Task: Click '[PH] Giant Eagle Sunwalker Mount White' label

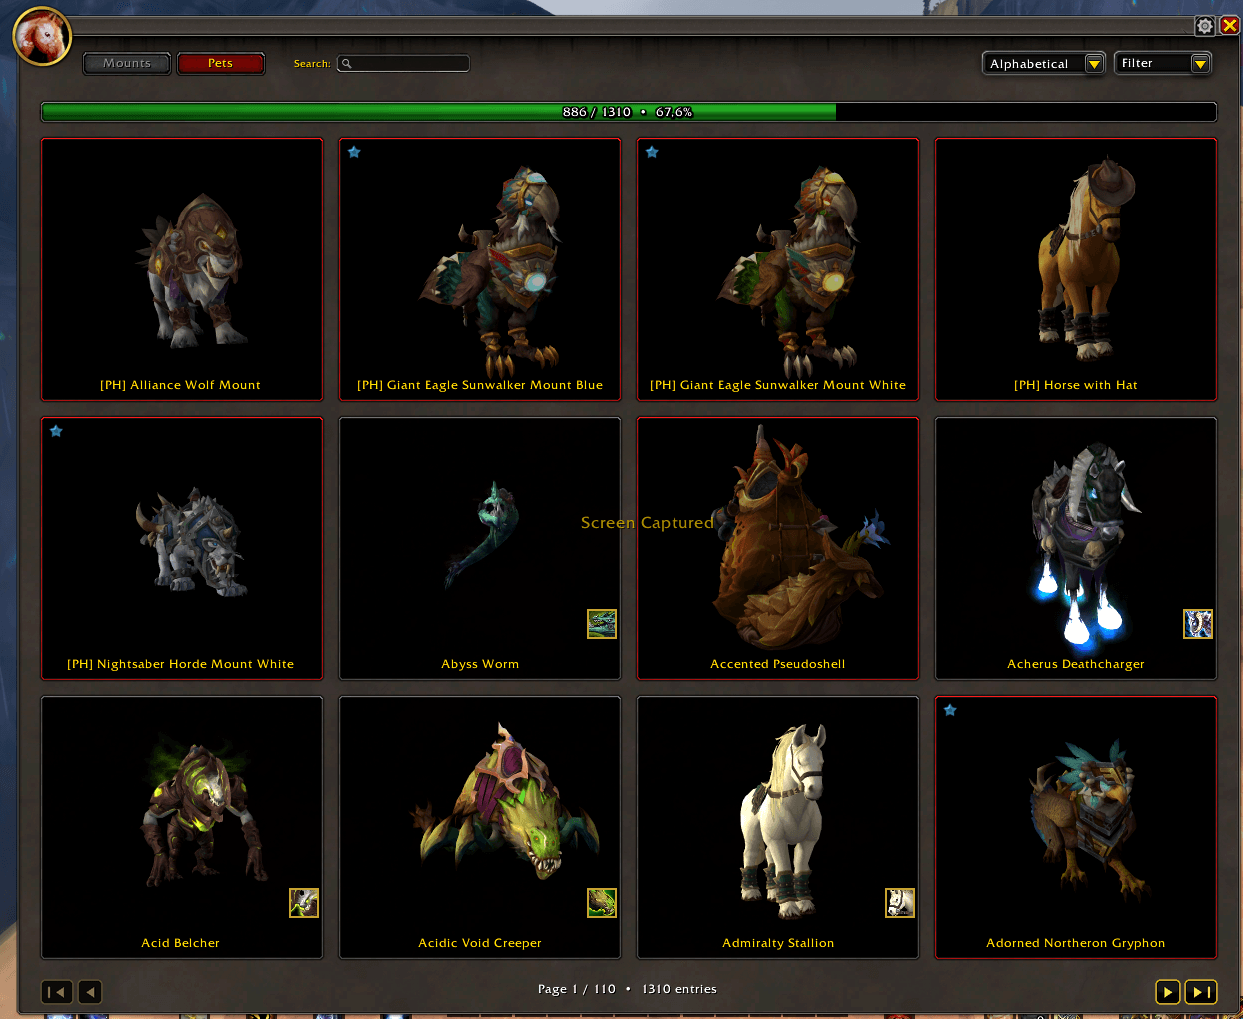Action: tap(778, 385)
